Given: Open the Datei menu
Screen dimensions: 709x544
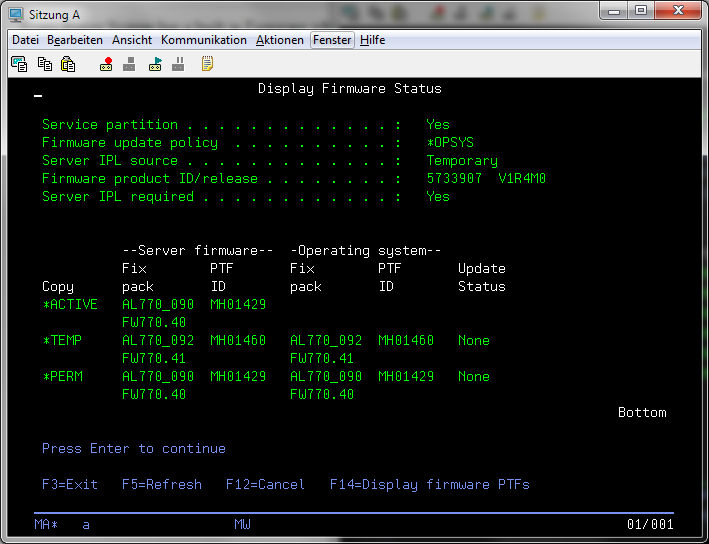Looking at the screenshot, I should coord(26,40).
